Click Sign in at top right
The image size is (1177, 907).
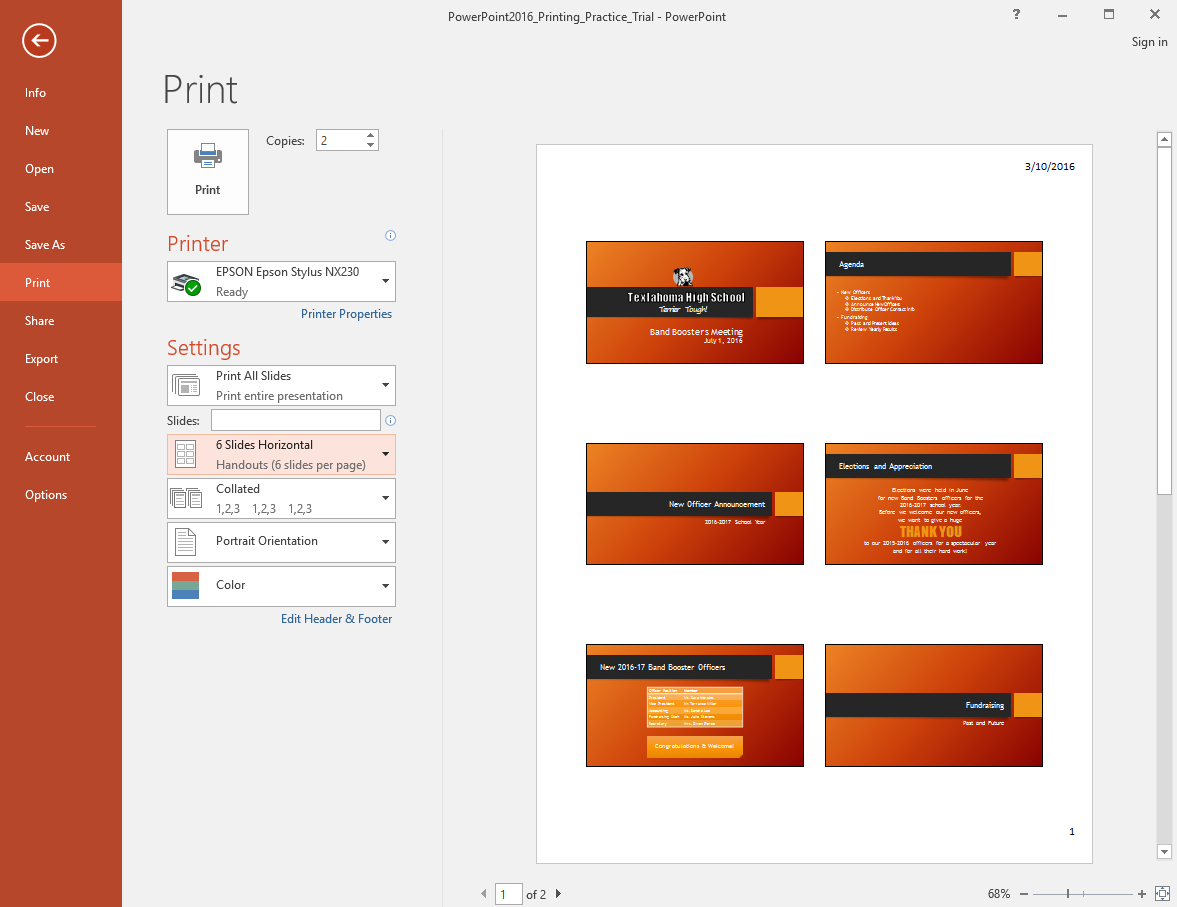pyautogui.click(x=1149, y=41)
